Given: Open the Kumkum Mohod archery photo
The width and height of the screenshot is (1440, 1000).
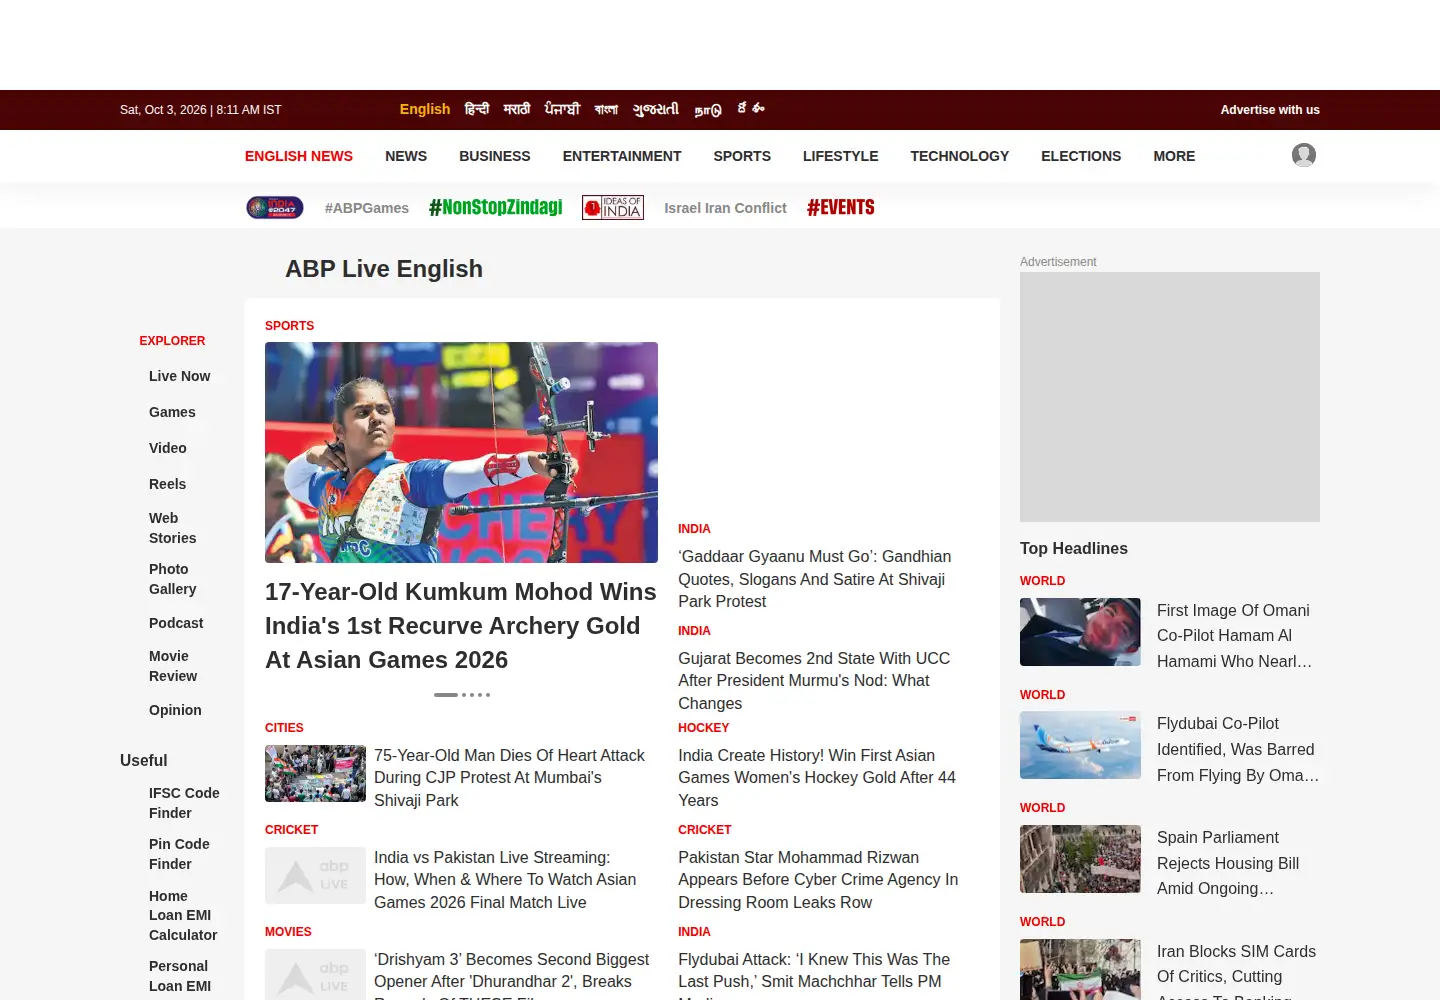Looking at the screenshot, I should pos(461,452).
